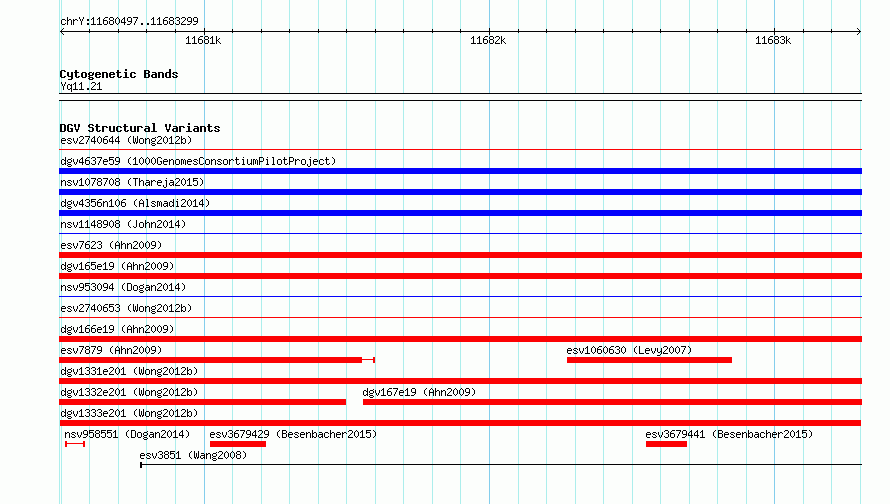This screenshot has width=890, height=504.
Task: Click the thin blue line under nsv1148908
Action: click(x=460, y=234)
